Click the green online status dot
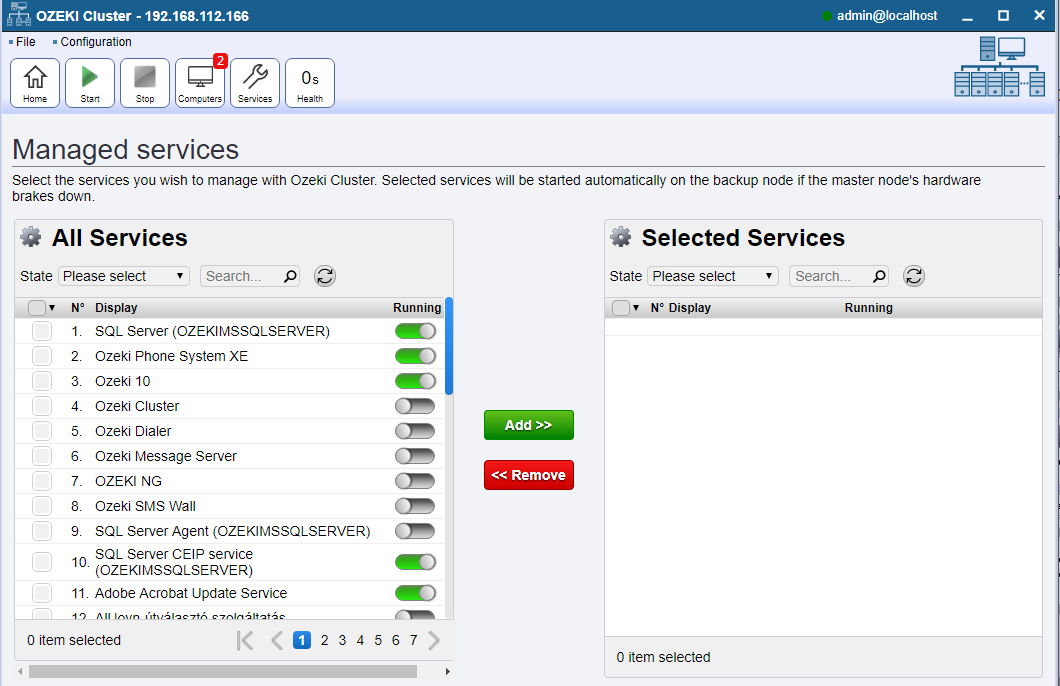Image resolution: width=1060 pixels, height=686 pixels. [826, 16]
